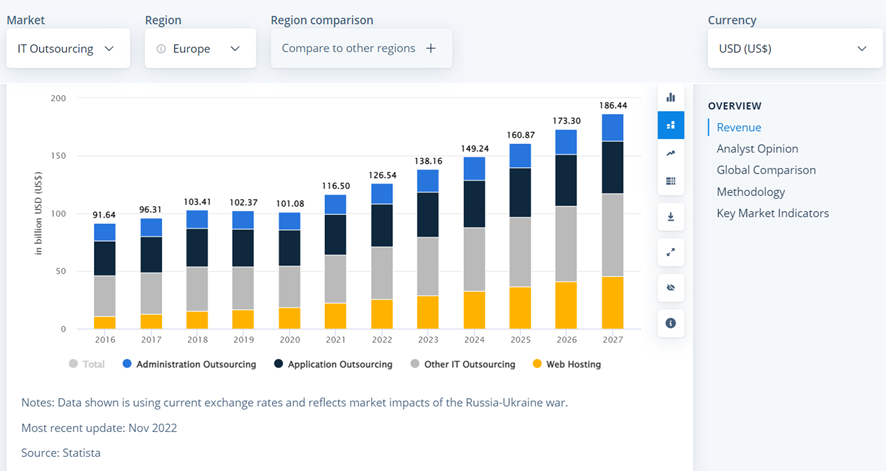Switch to bar chart view icon
This screenshot has width=886, height=471.
coord(671,97)
